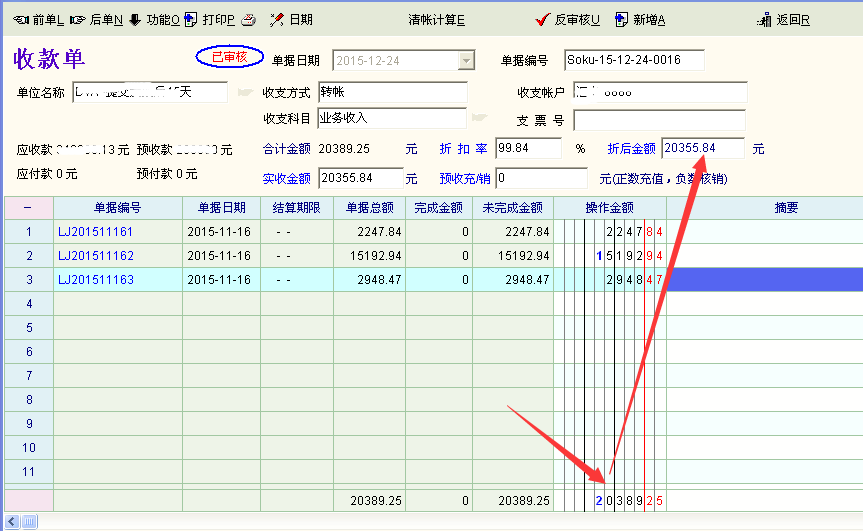
Task: Click the 清帐计算E menu item
Action: 436,19
